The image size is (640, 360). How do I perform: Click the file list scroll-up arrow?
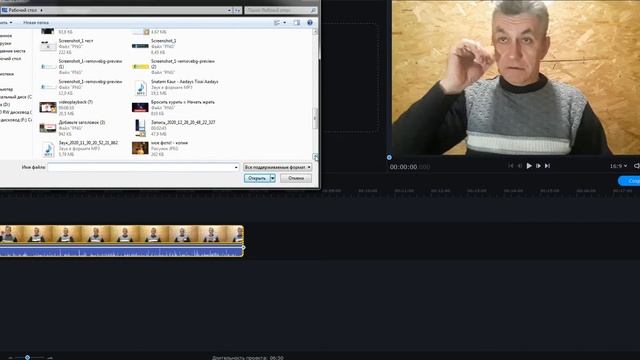(x=315, y=31)
